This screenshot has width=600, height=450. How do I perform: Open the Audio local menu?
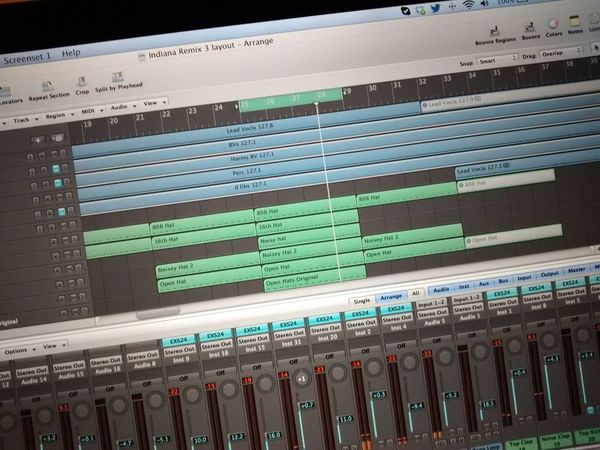[x=123, y=107]
